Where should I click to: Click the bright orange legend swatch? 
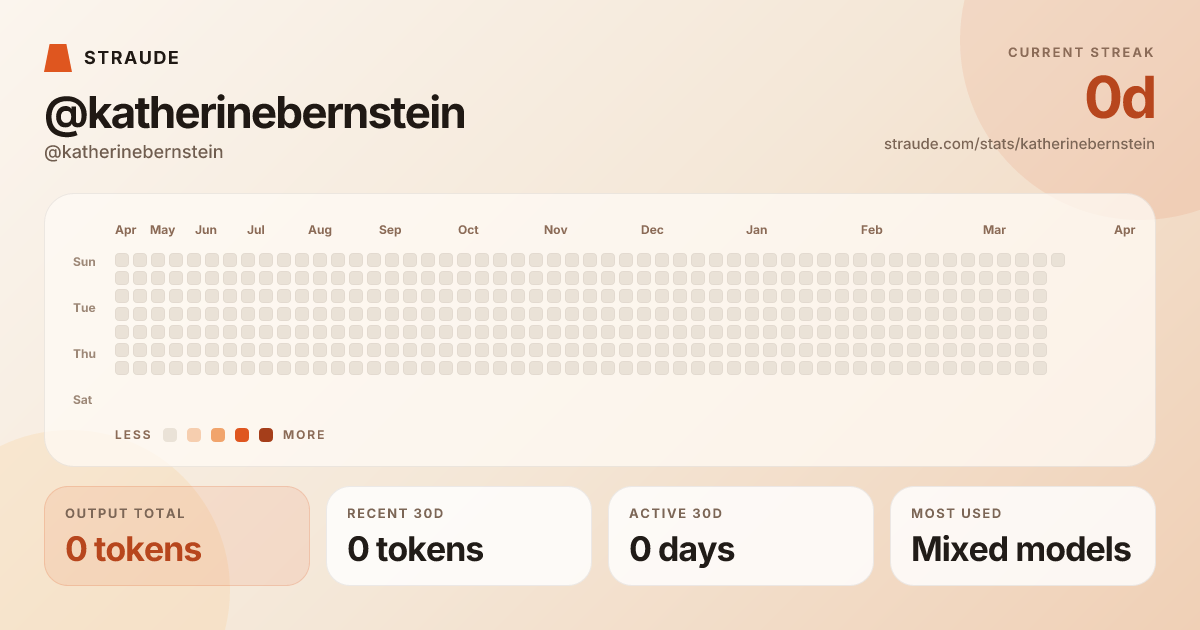(x=242, y=435)
